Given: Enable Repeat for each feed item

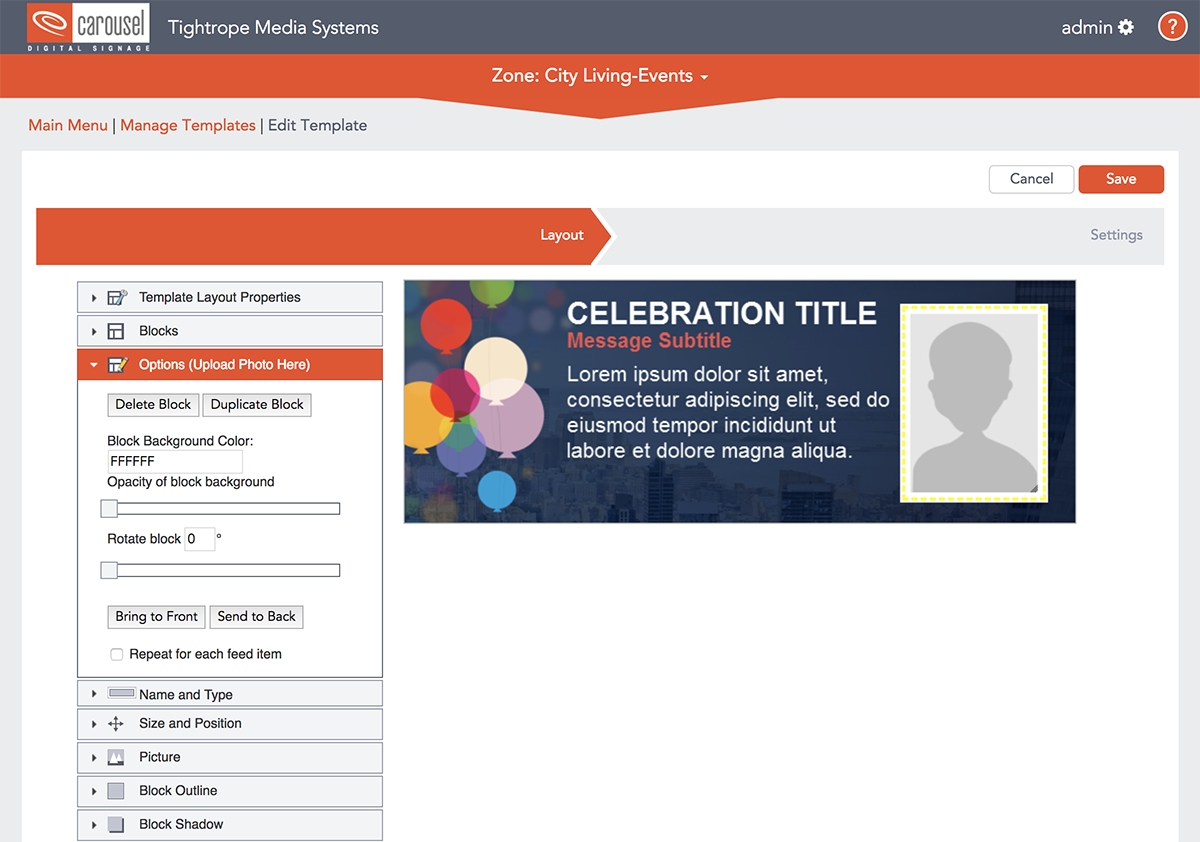Looking at the screenshot, I should click(117, 654).
